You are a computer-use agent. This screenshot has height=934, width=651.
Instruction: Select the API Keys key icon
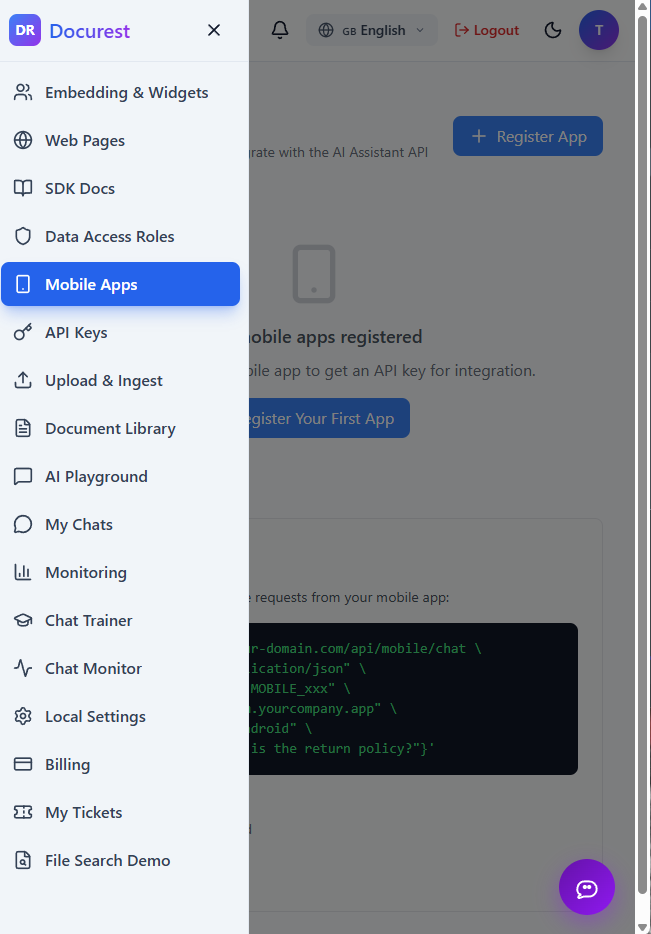click(23, 332)
